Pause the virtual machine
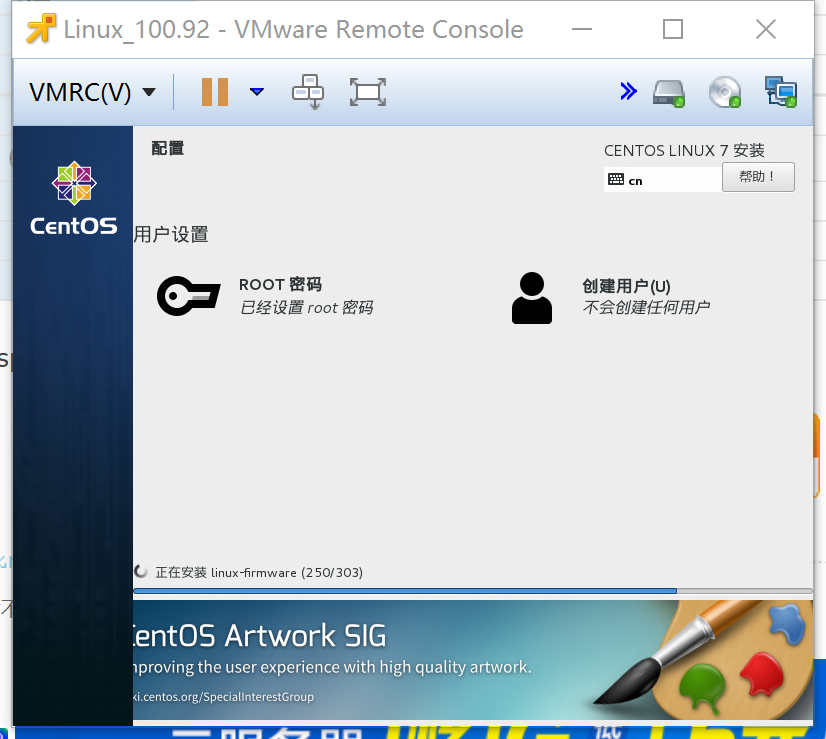Viewport: 826px width, 739px height. coord(215,92)
